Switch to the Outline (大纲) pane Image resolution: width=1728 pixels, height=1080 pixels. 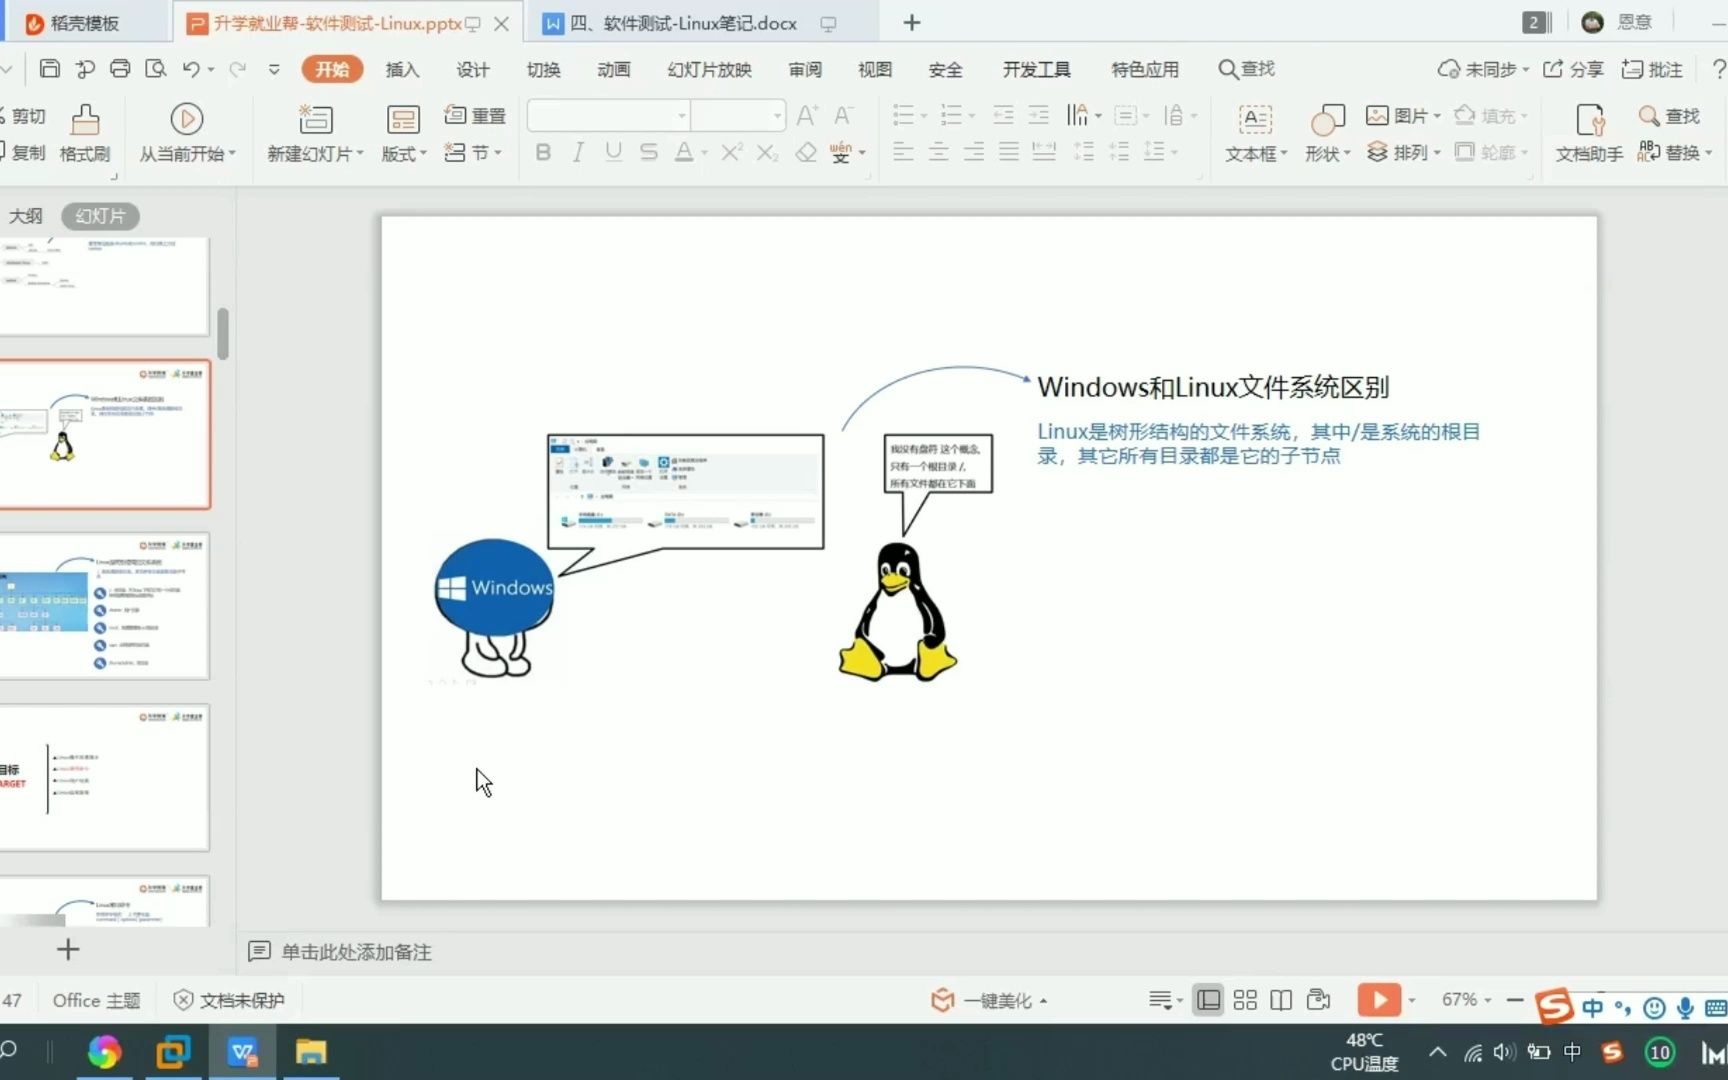coord(25,215)
